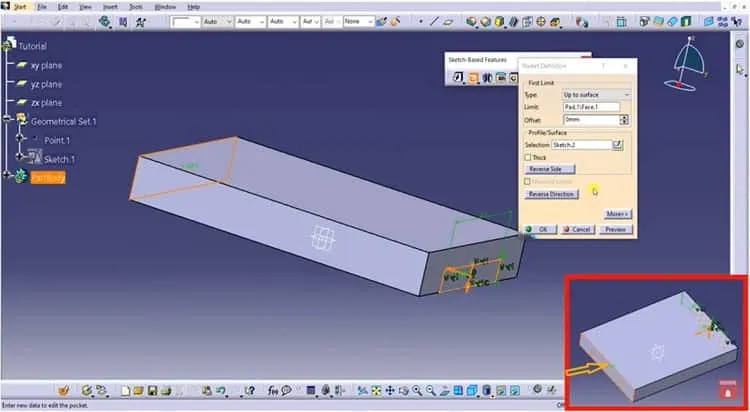Select the Point tool in top toolbar
750x412 pixels.
click(x=421, y=22)
